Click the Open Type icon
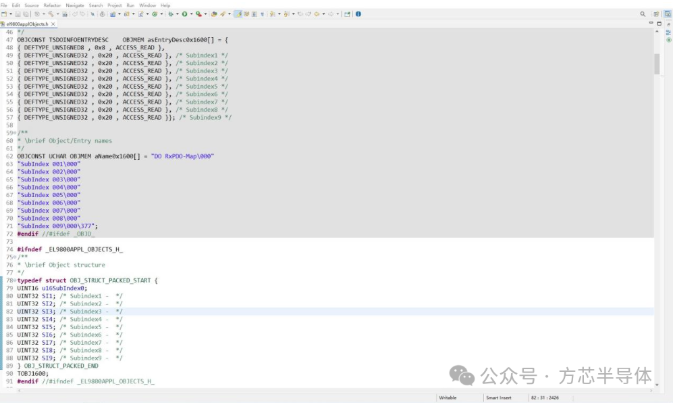 [x=214, y=14]
